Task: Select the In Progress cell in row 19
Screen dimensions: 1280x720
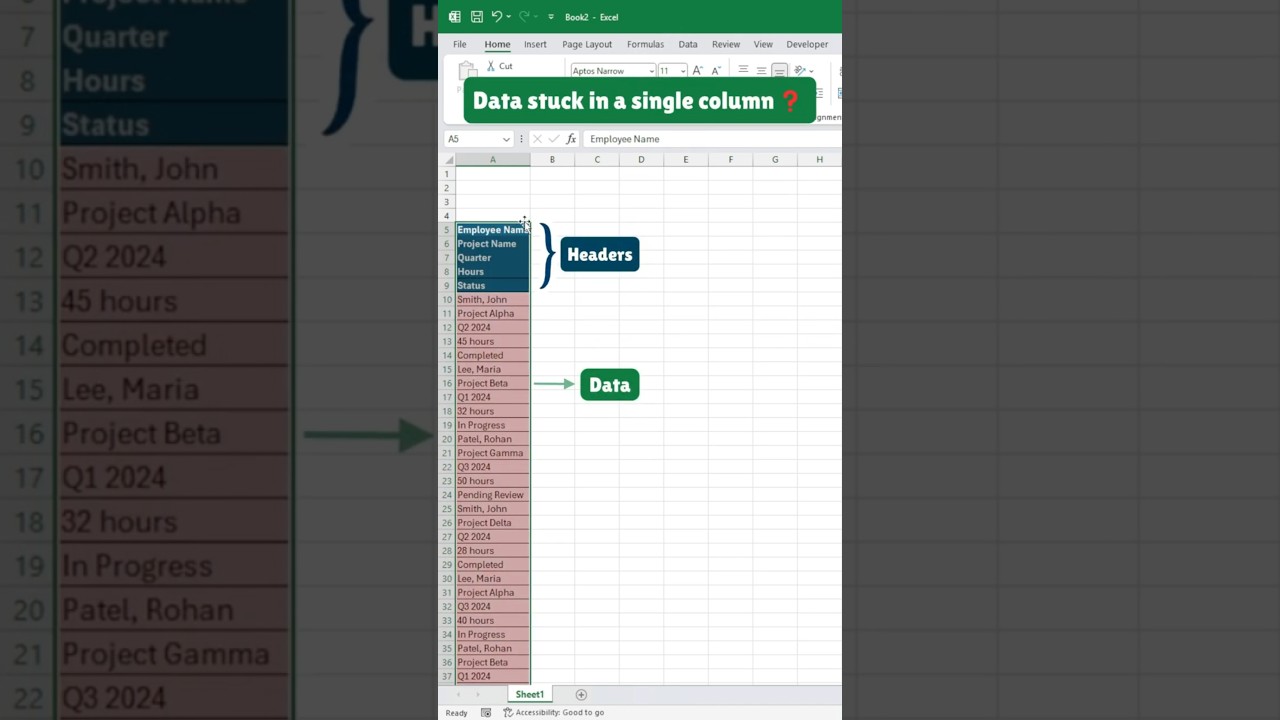Action: 493,425
